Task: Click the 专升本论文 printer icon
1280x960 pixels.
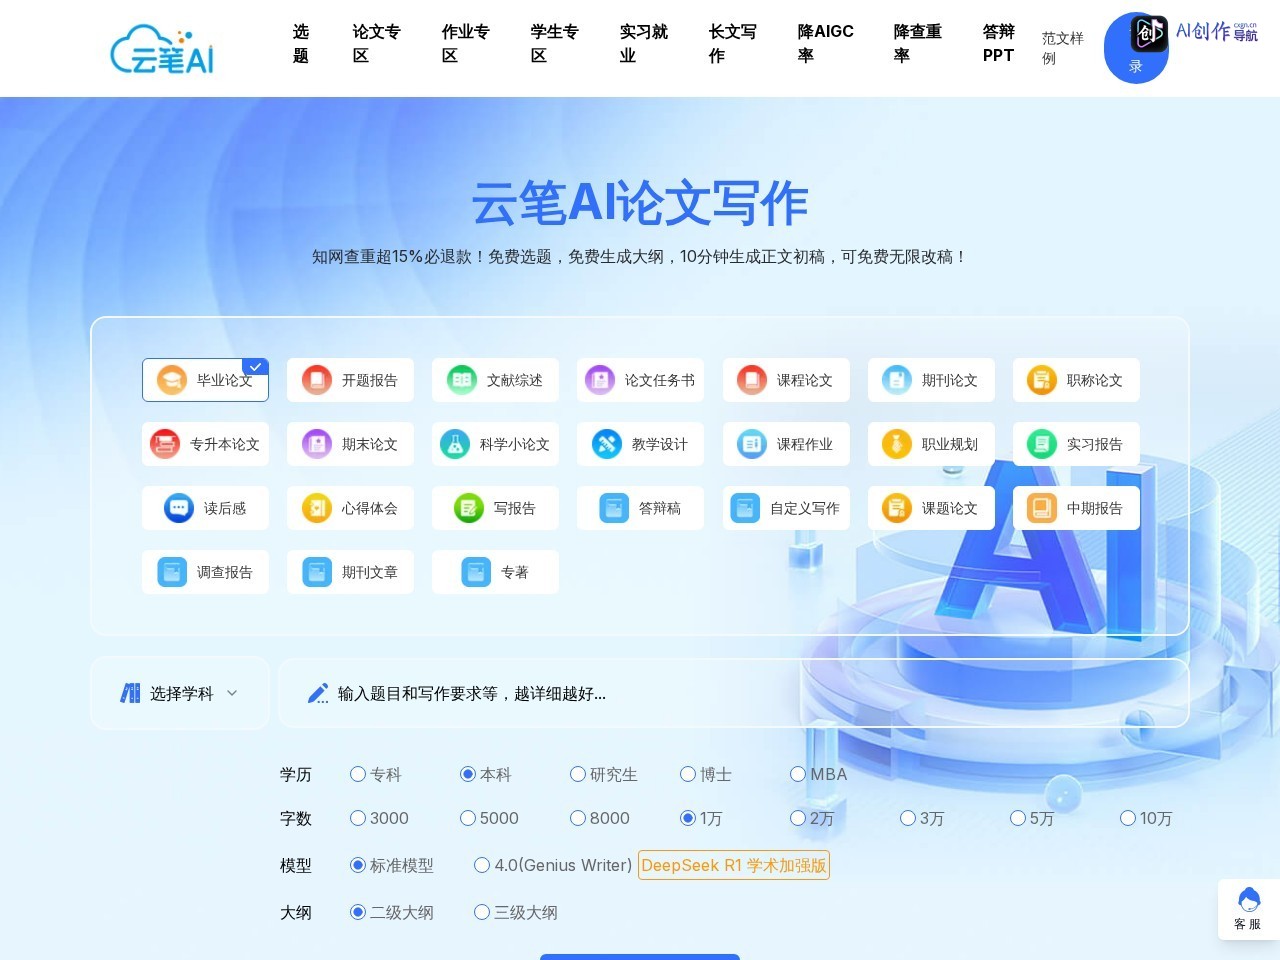Action: [165, 444]
